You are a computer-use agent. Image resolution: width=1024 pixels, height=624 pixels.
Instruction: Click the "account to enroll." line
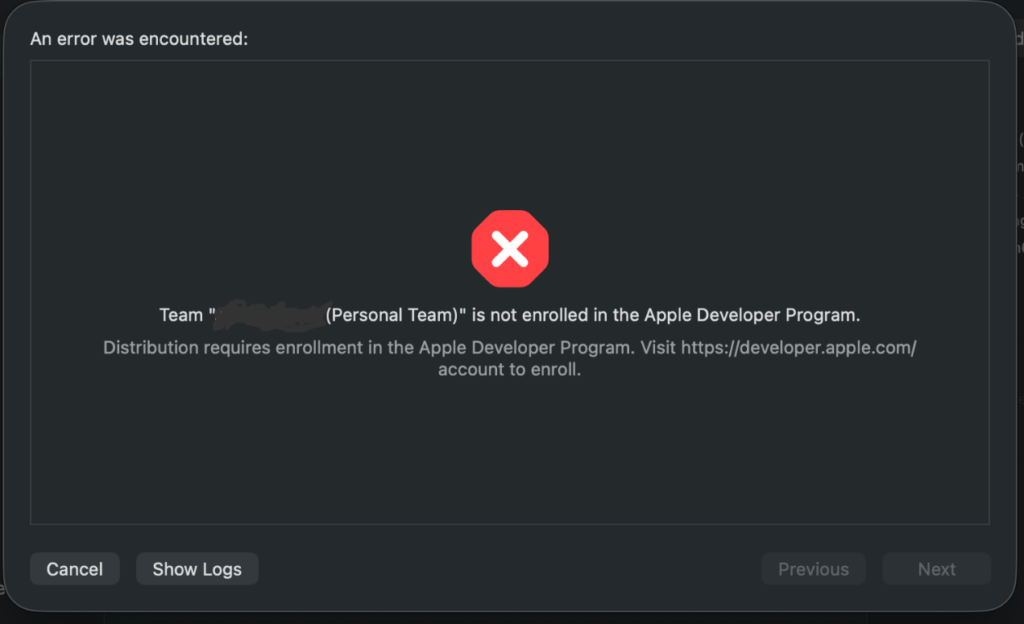pyautogui.click(x=510, y=369)
